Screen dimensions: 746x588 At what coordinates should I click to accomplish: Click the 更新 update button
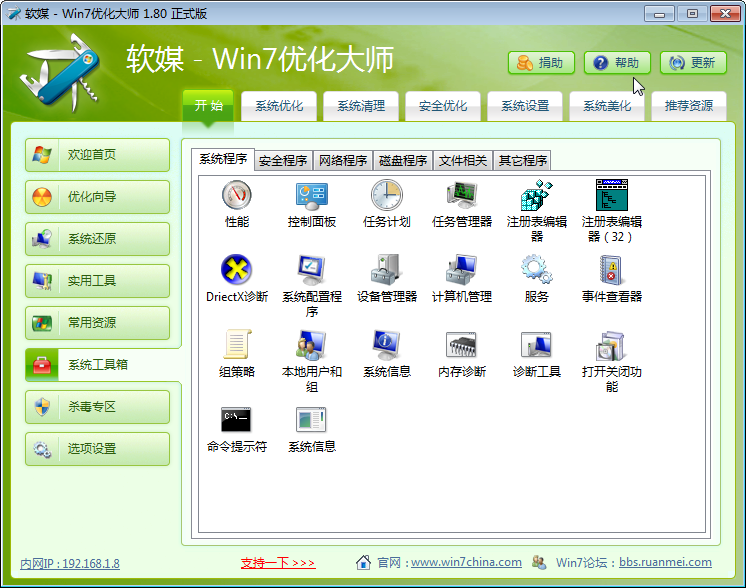[x=693, y=63]
